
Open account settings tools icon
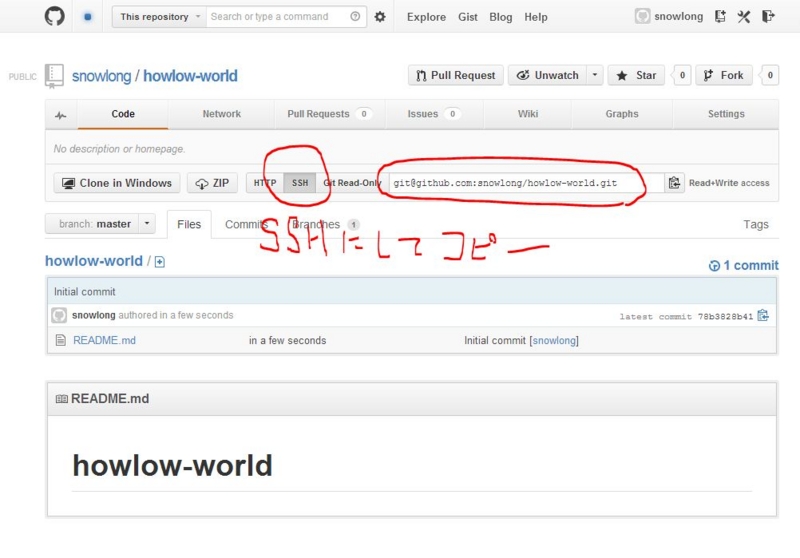(x=744, y=16)
